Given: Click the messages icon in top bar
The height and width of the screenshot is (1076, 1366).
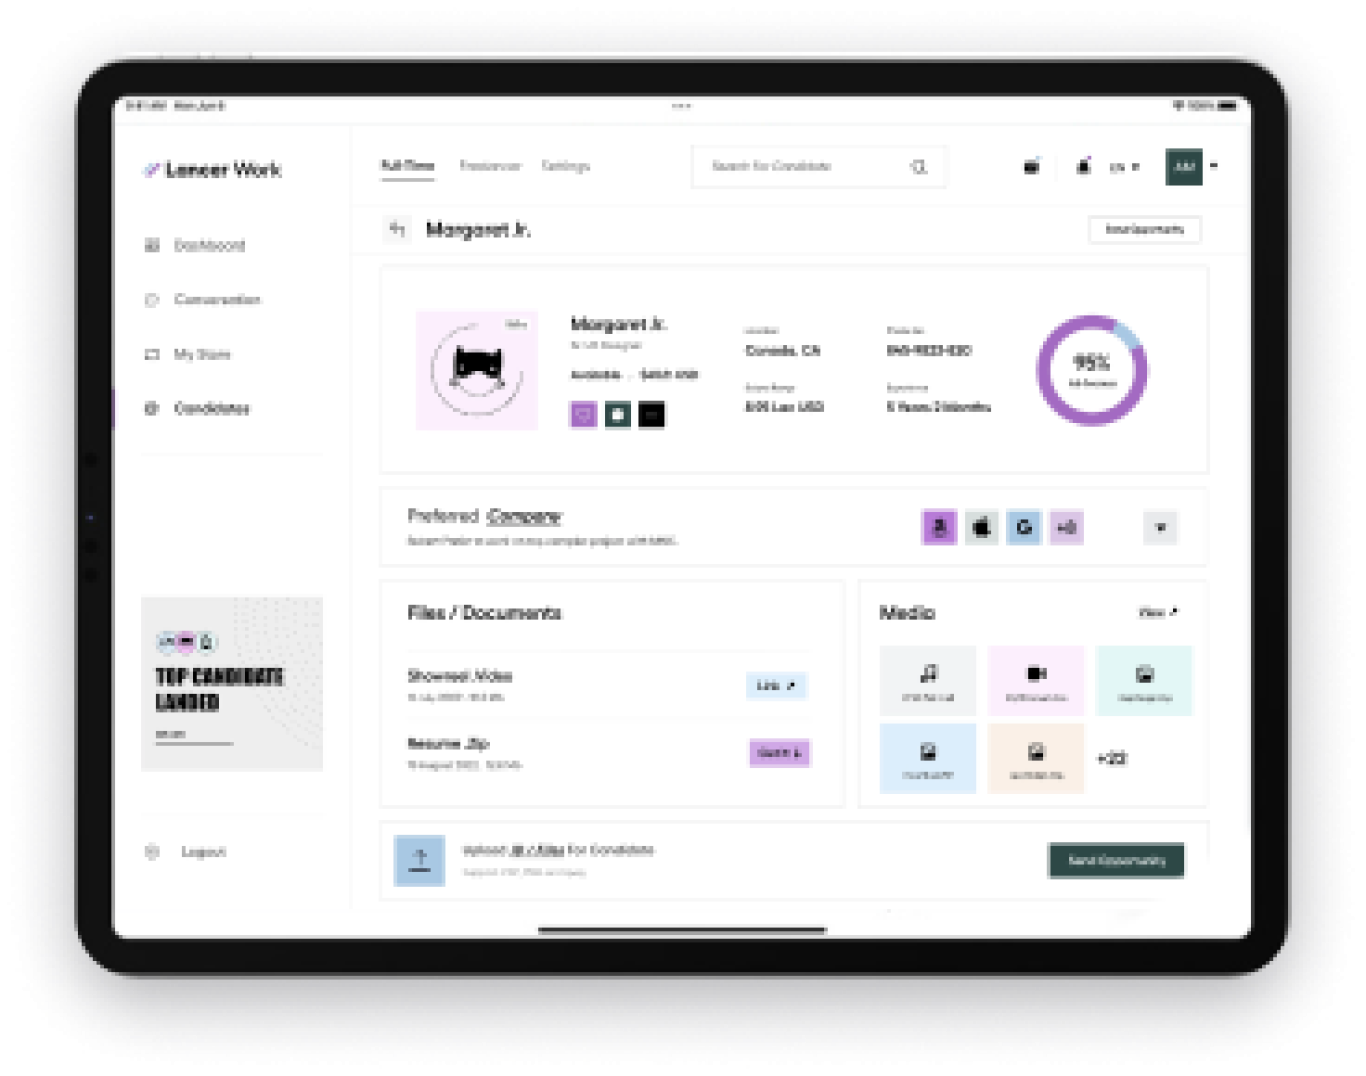Looking at the screenshot, I should (1031, 166).
